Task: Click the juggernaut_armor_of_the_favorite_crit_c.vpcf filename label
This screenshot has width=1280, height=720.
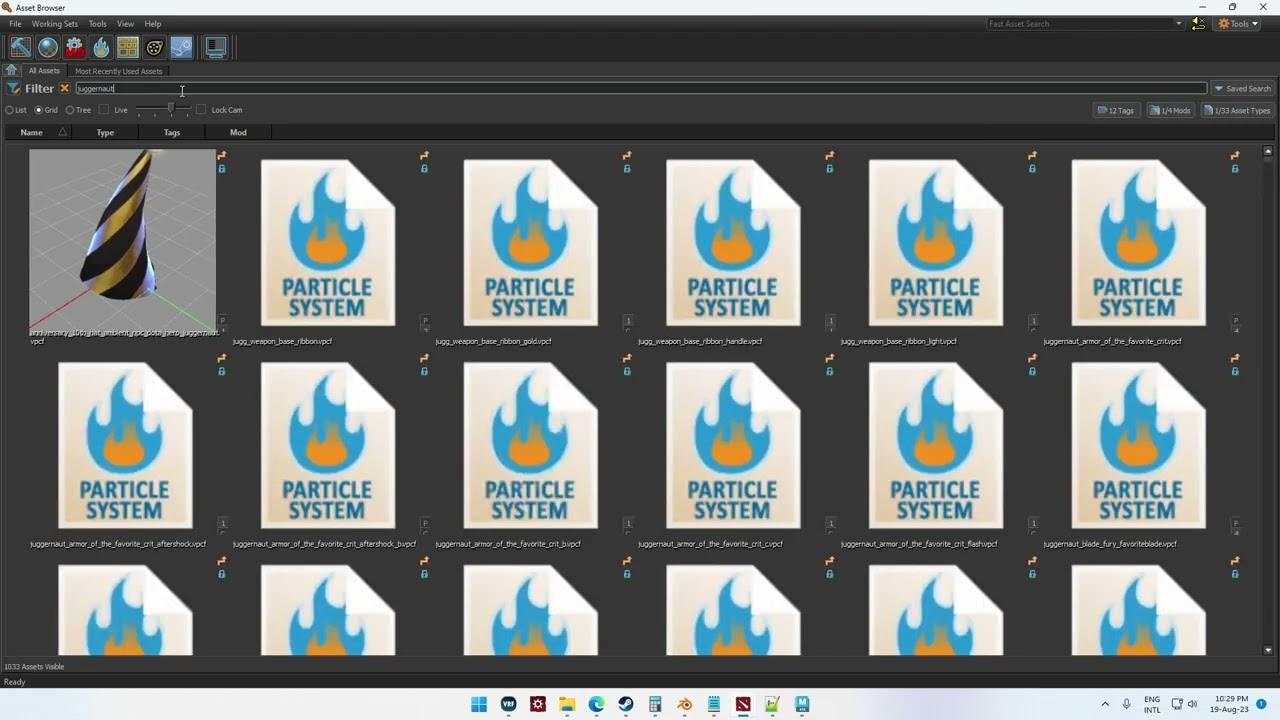Action: pos(710,544)
